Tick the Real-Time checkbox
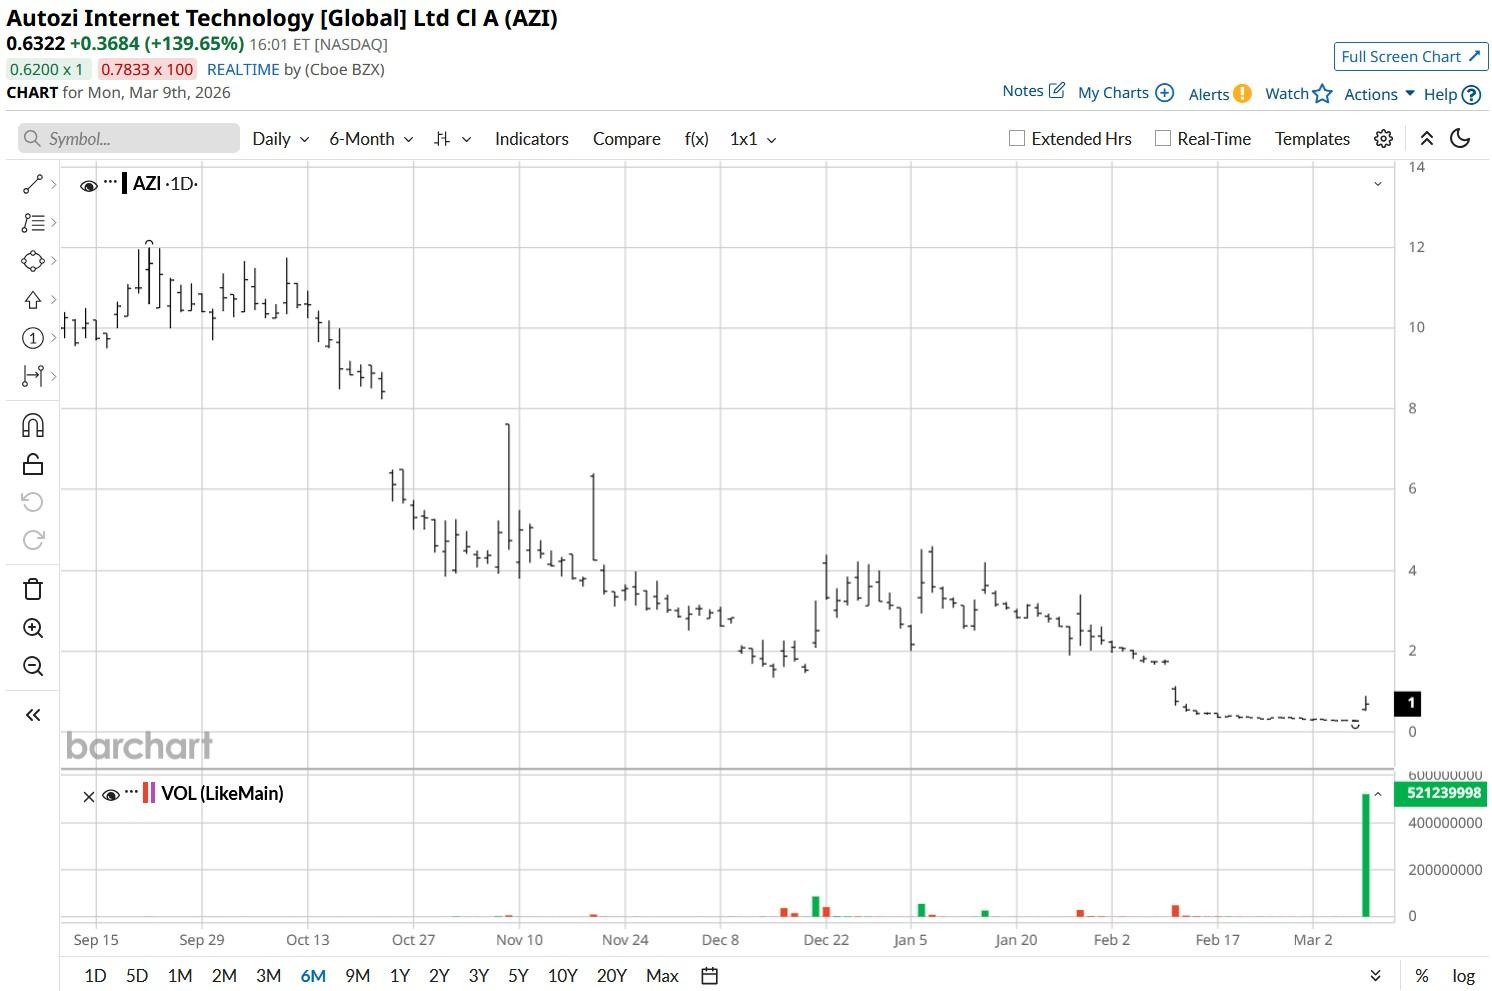1492x991 pixels. pyautogui.click(x=1163, y=139)
